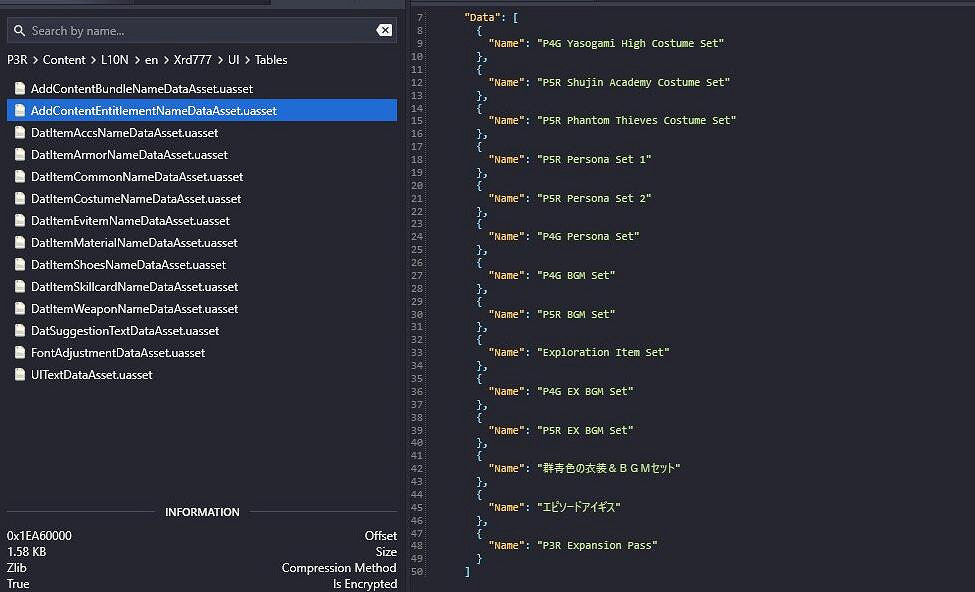Open DatItemSkillcardNameDataAsset.uasset entry

coord(134,287)
